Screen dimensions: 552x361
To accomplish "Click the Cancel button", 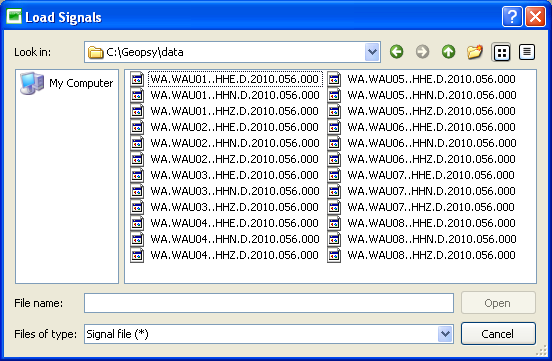I will [498, 334].
